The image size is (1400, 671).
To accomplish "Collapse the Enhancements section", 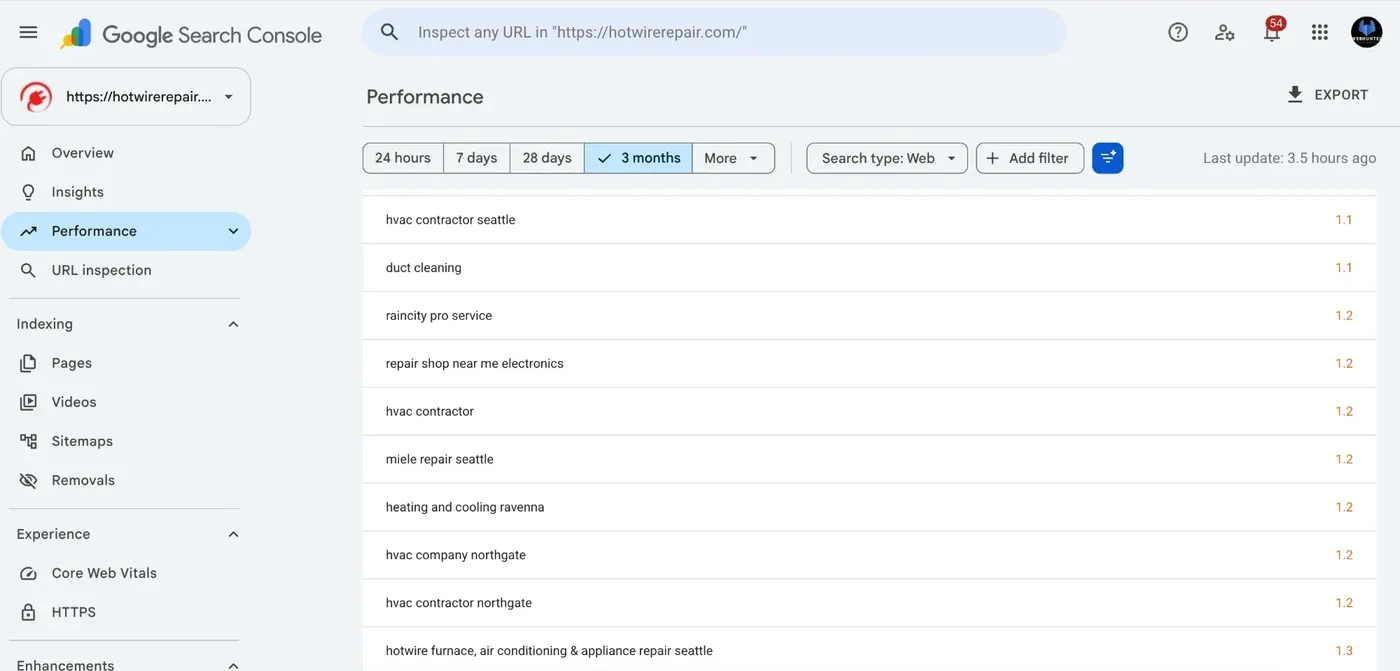I will pos(233,665).
